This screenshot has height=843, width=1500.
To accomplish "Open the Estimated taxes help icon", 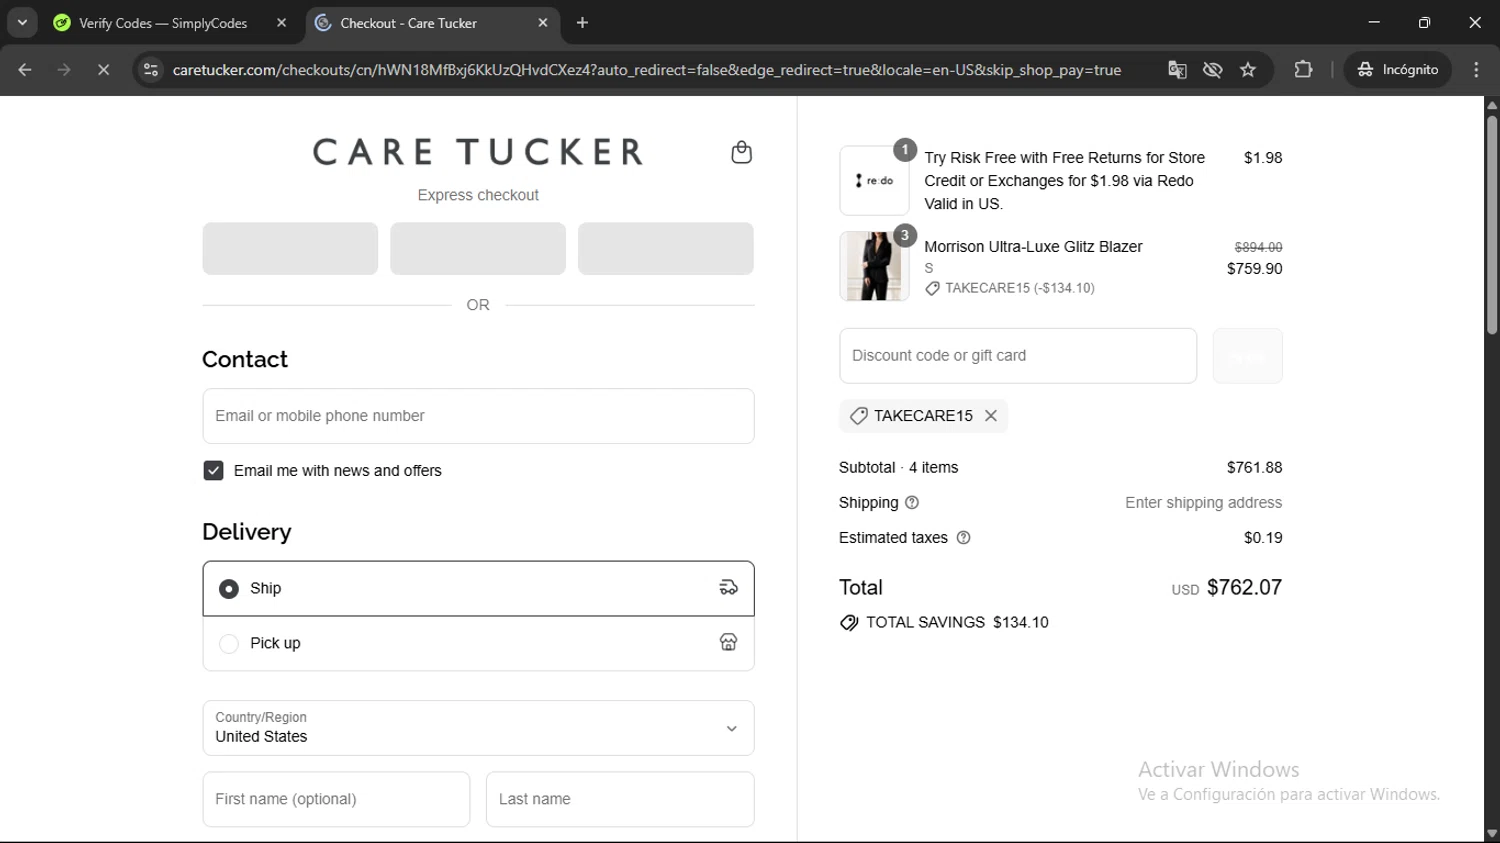I will [x=964, y=538].
